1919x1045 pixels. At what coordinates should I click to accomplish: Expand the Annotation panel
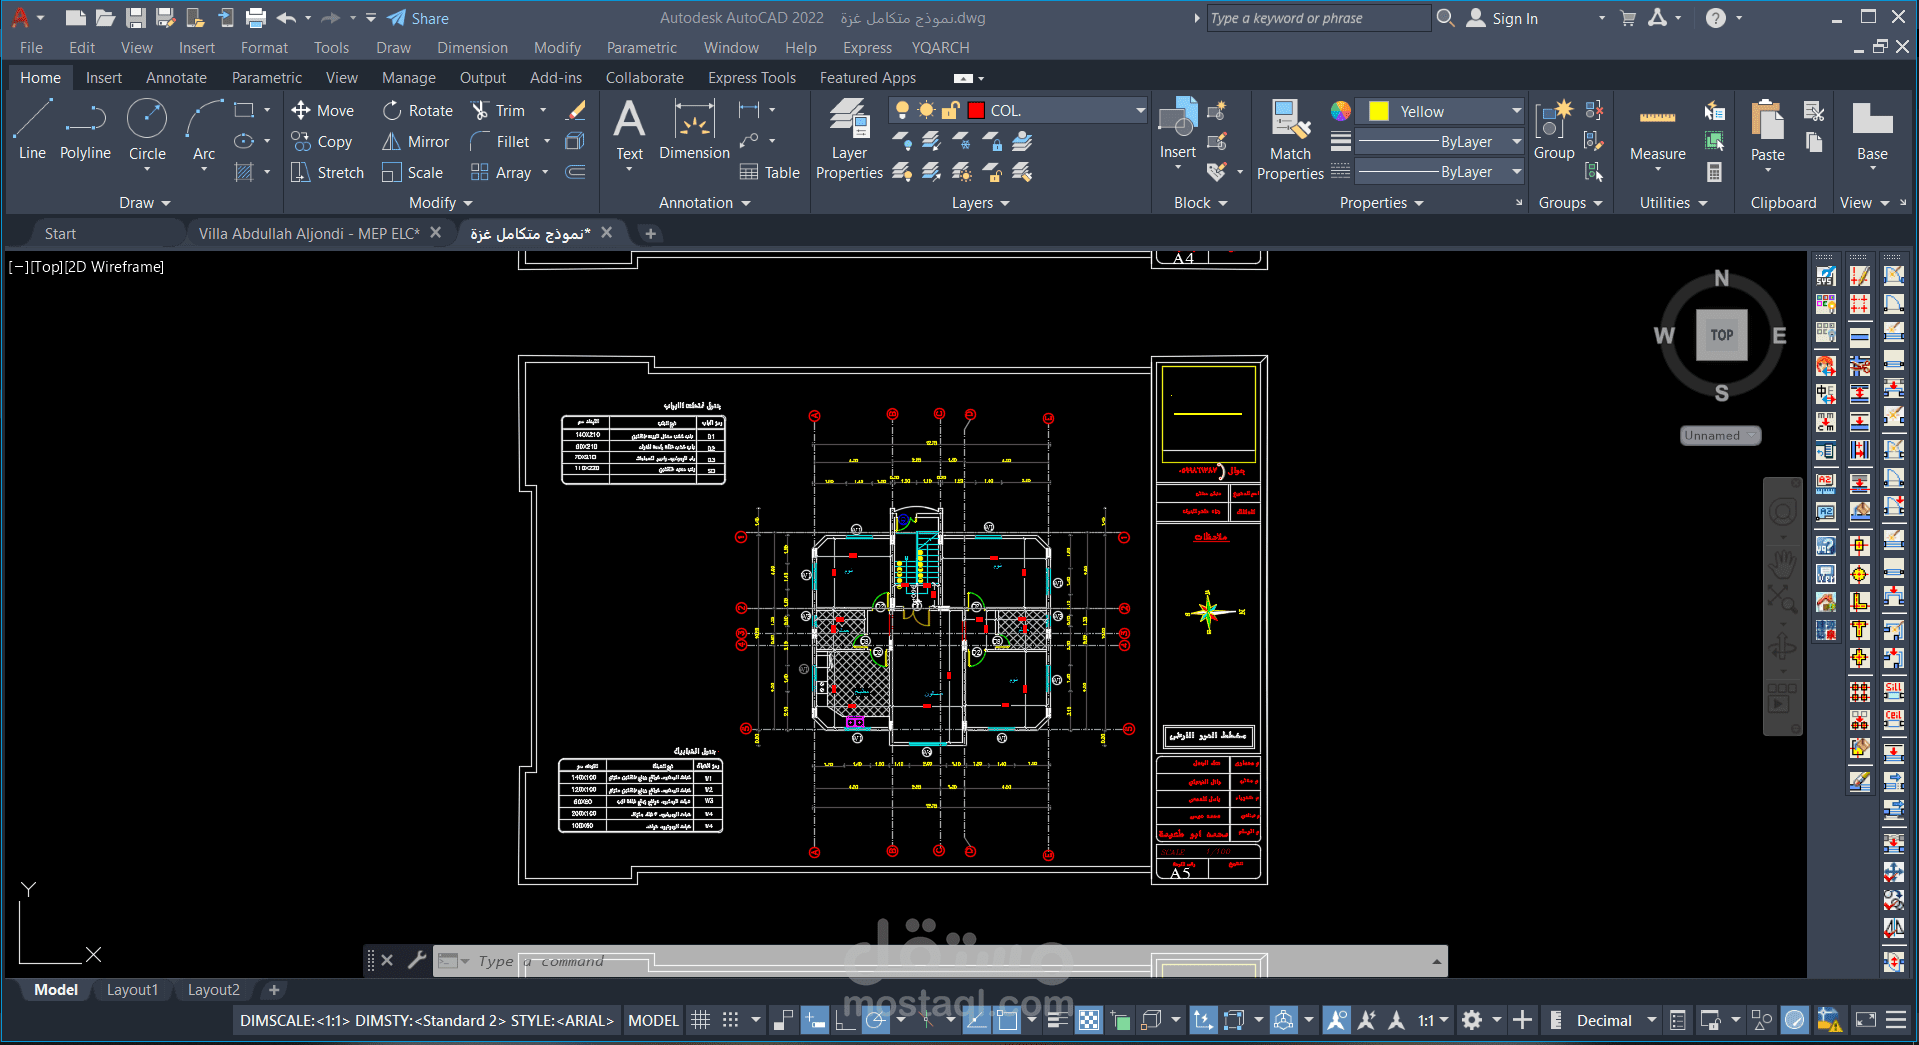point(705,203)
